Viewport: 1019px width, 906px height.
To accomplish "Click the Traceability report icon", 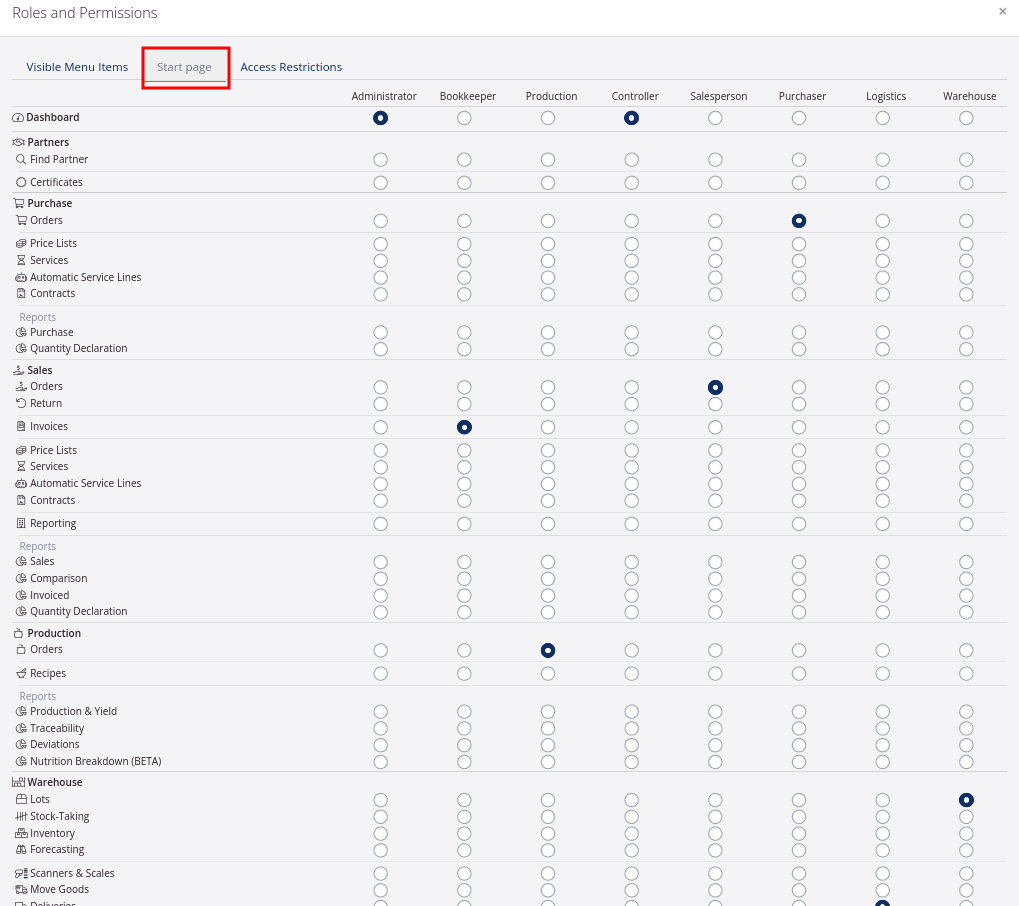I will 21,729.
